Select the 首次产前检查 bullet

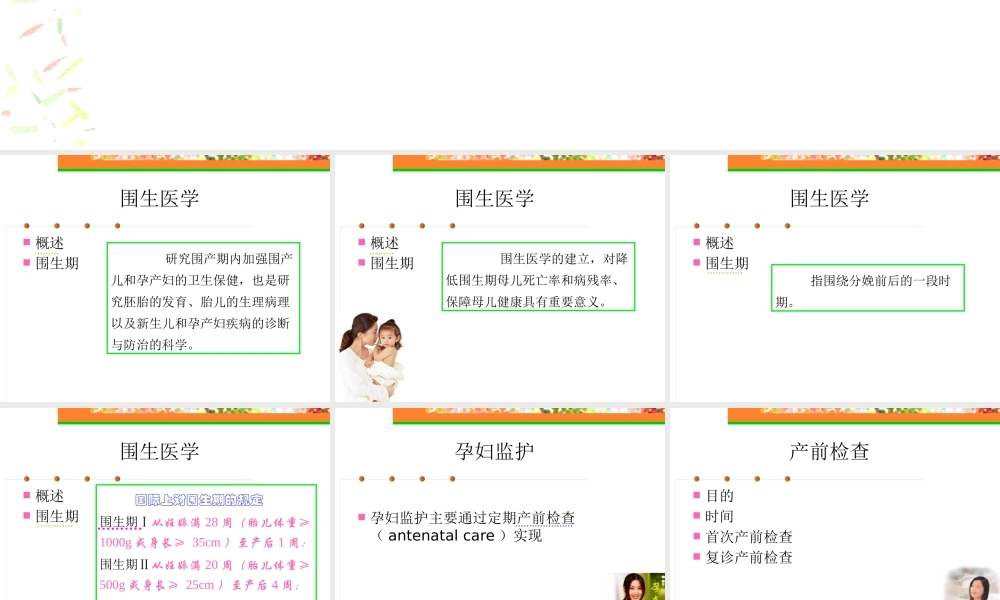(x=749, y=536)
